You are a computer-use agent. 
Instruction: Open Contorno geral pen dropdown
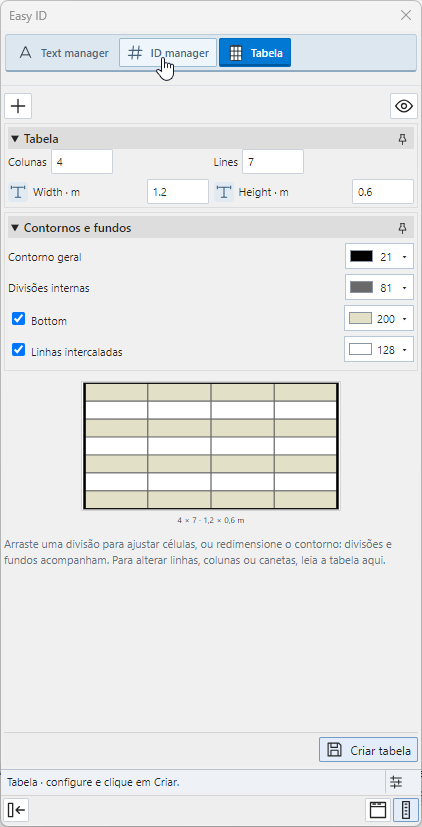[379, 257]
